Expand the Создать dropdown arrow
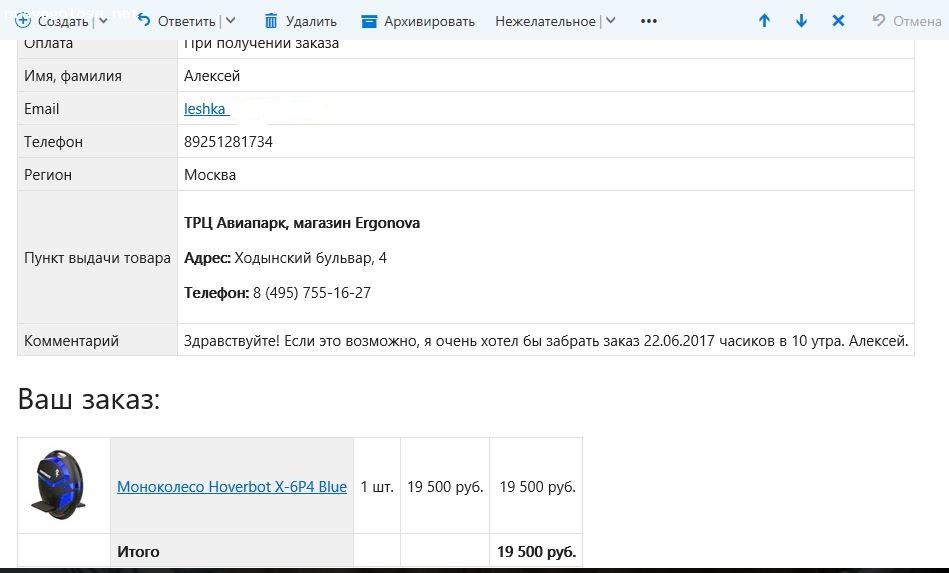 point(104,21)
